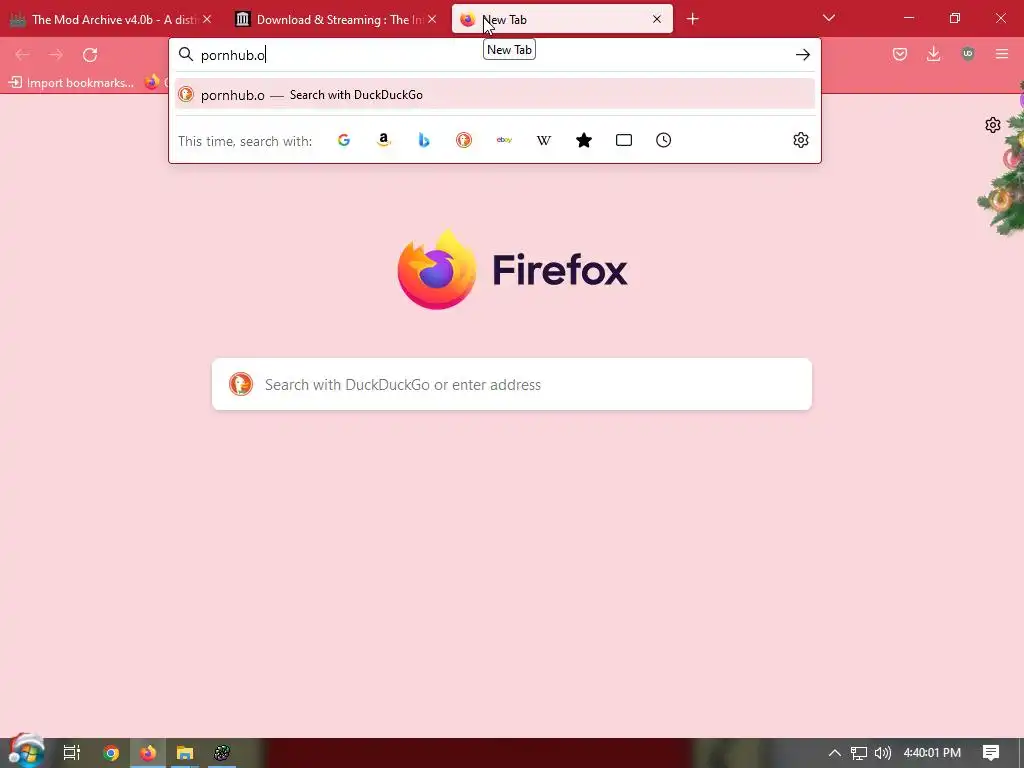Open Task View on the taskbar
The height and width of the screenshot is (768, 1024).
click(72, 753)
